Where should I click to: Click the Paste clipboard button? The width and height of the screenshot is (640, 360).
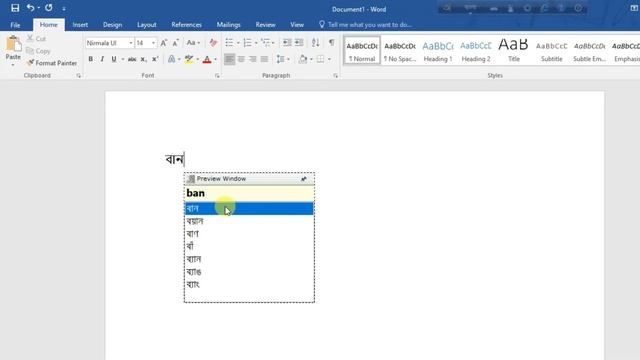[13, 50]
